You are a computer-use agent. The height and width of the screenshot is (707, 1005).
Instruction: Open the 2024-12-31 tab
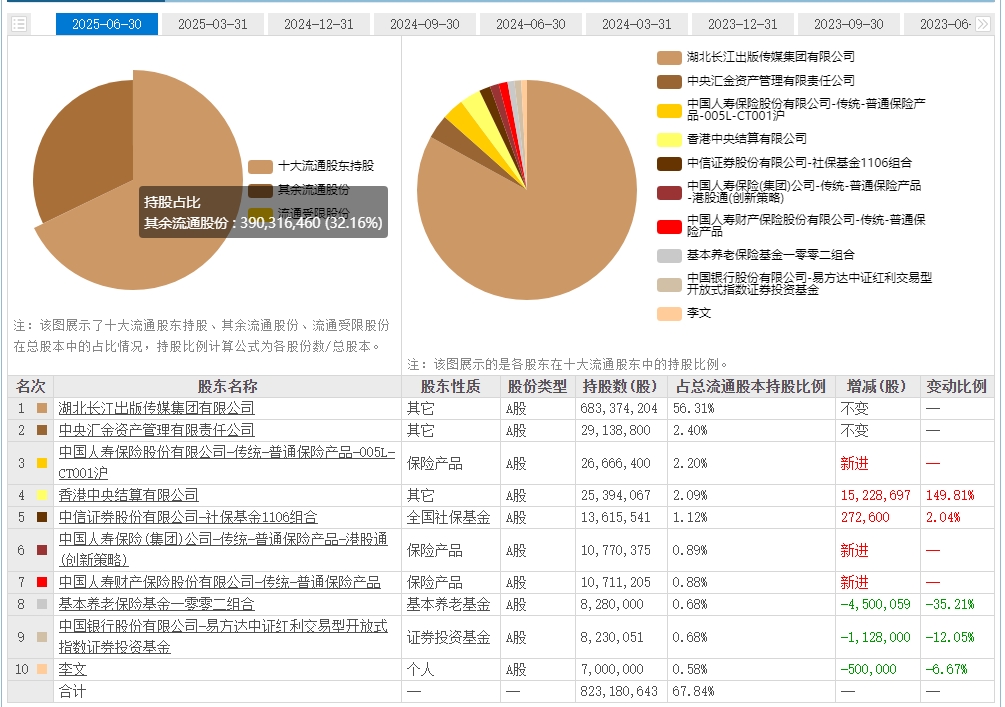tap(319, 24)
